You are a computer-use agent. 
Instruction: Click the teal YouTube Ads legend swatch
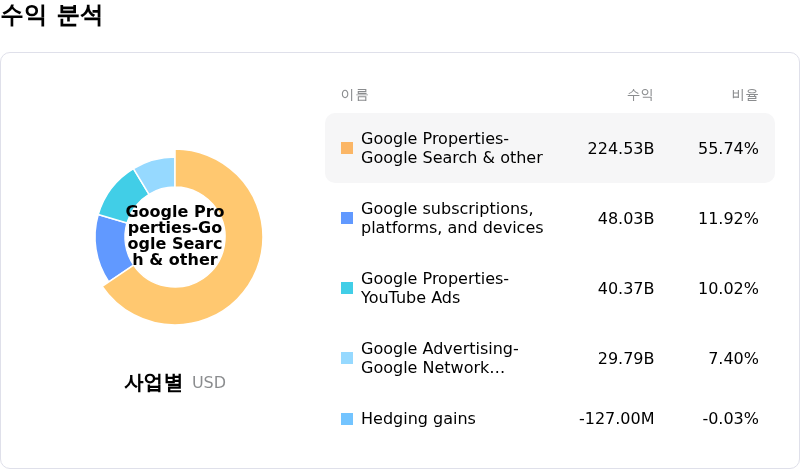point(347,288)
